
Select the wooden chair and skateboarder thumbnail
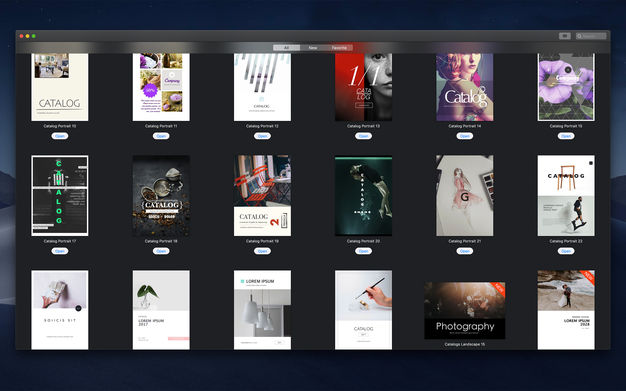[566, 196]
